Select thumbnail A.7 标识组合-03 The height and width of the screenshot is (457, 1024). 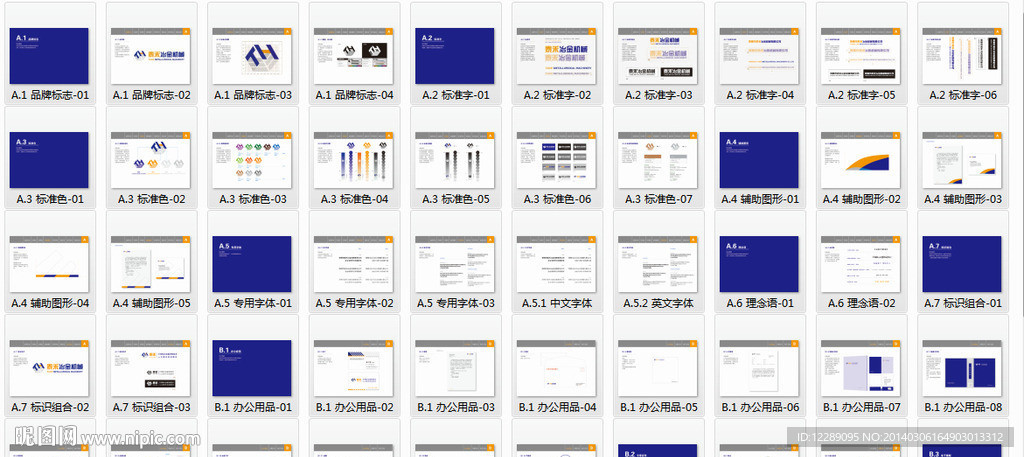coord(150,368)
